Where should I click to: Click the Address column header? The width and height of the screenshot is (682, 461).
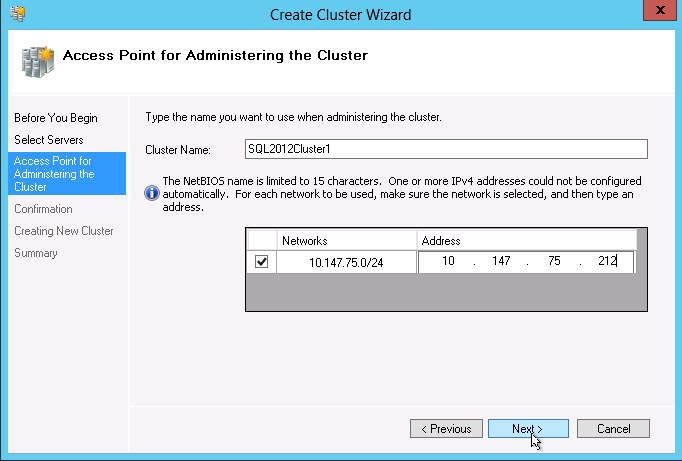[x=526, y=241]
